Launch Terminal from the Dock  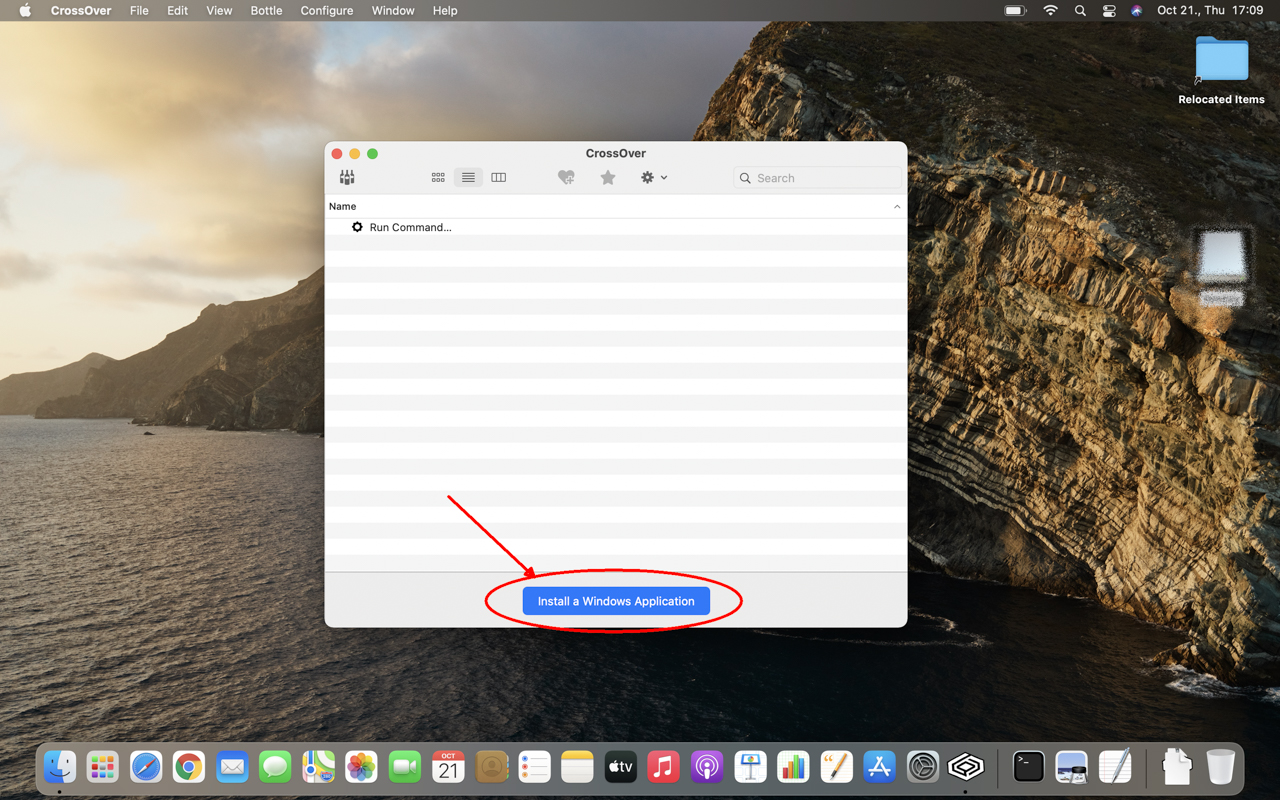1028,767
